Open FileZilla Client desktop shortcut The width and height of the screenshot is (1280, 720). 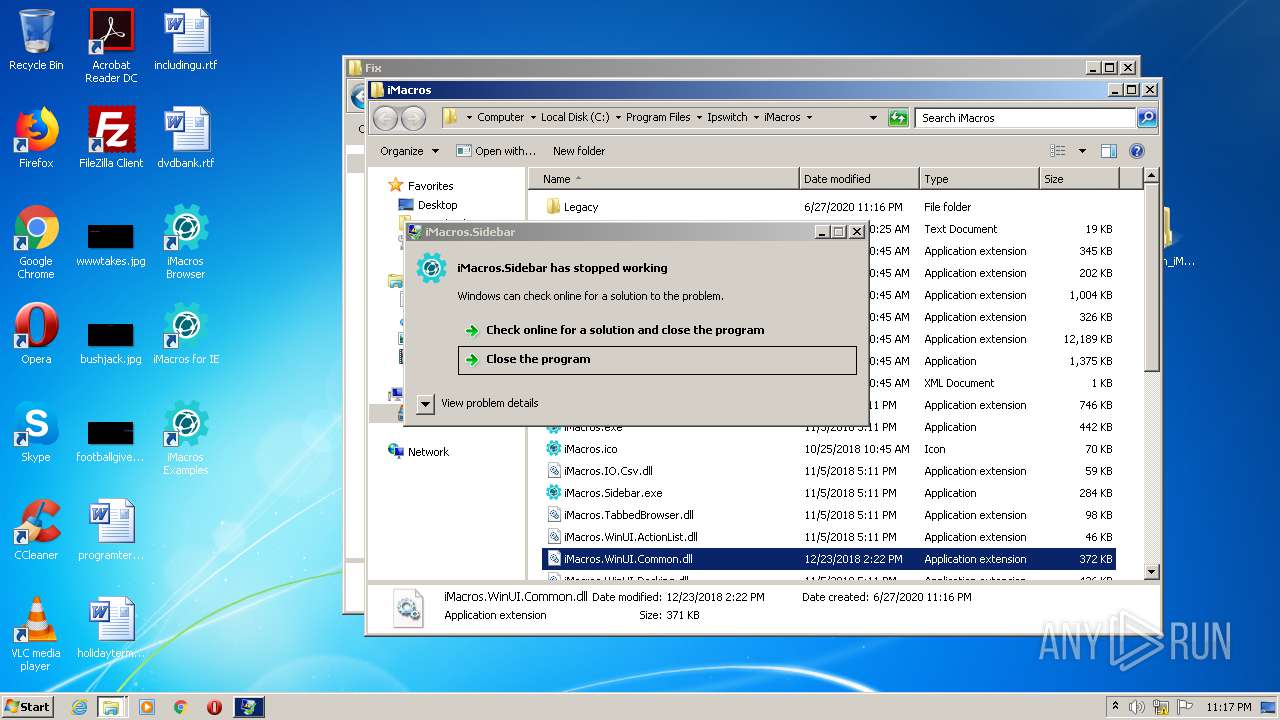pyautogui.click(x=111, y=138)
